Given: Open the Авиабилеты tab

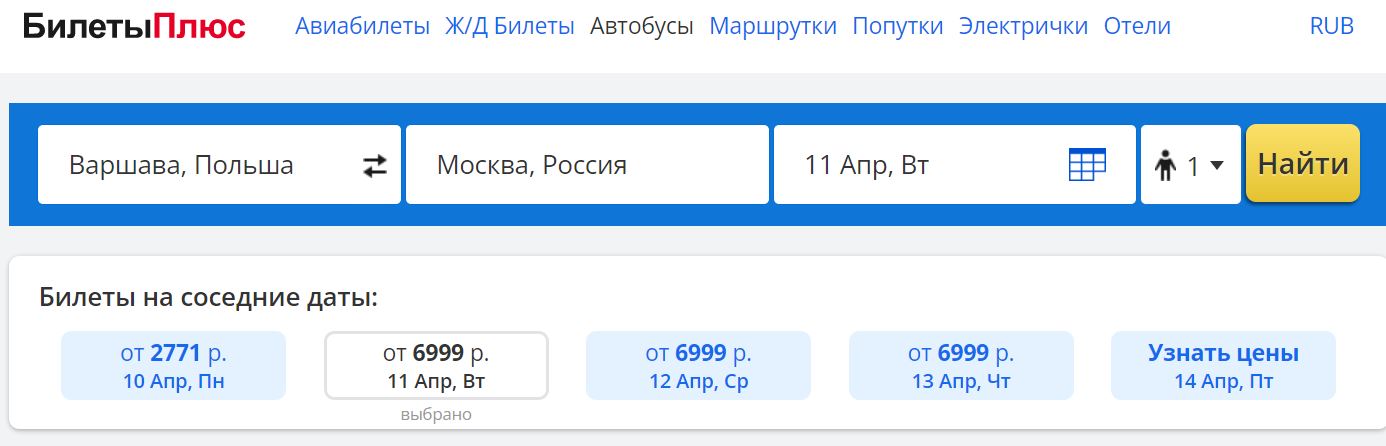Looking at the screenshot, I should click(362, 27).
